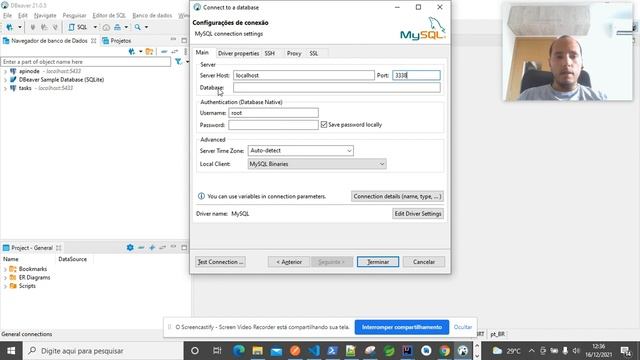The image size is (640, 360).
Task: Open Visual Studio Code from the taskbar
Action: (x=314, y=351)
